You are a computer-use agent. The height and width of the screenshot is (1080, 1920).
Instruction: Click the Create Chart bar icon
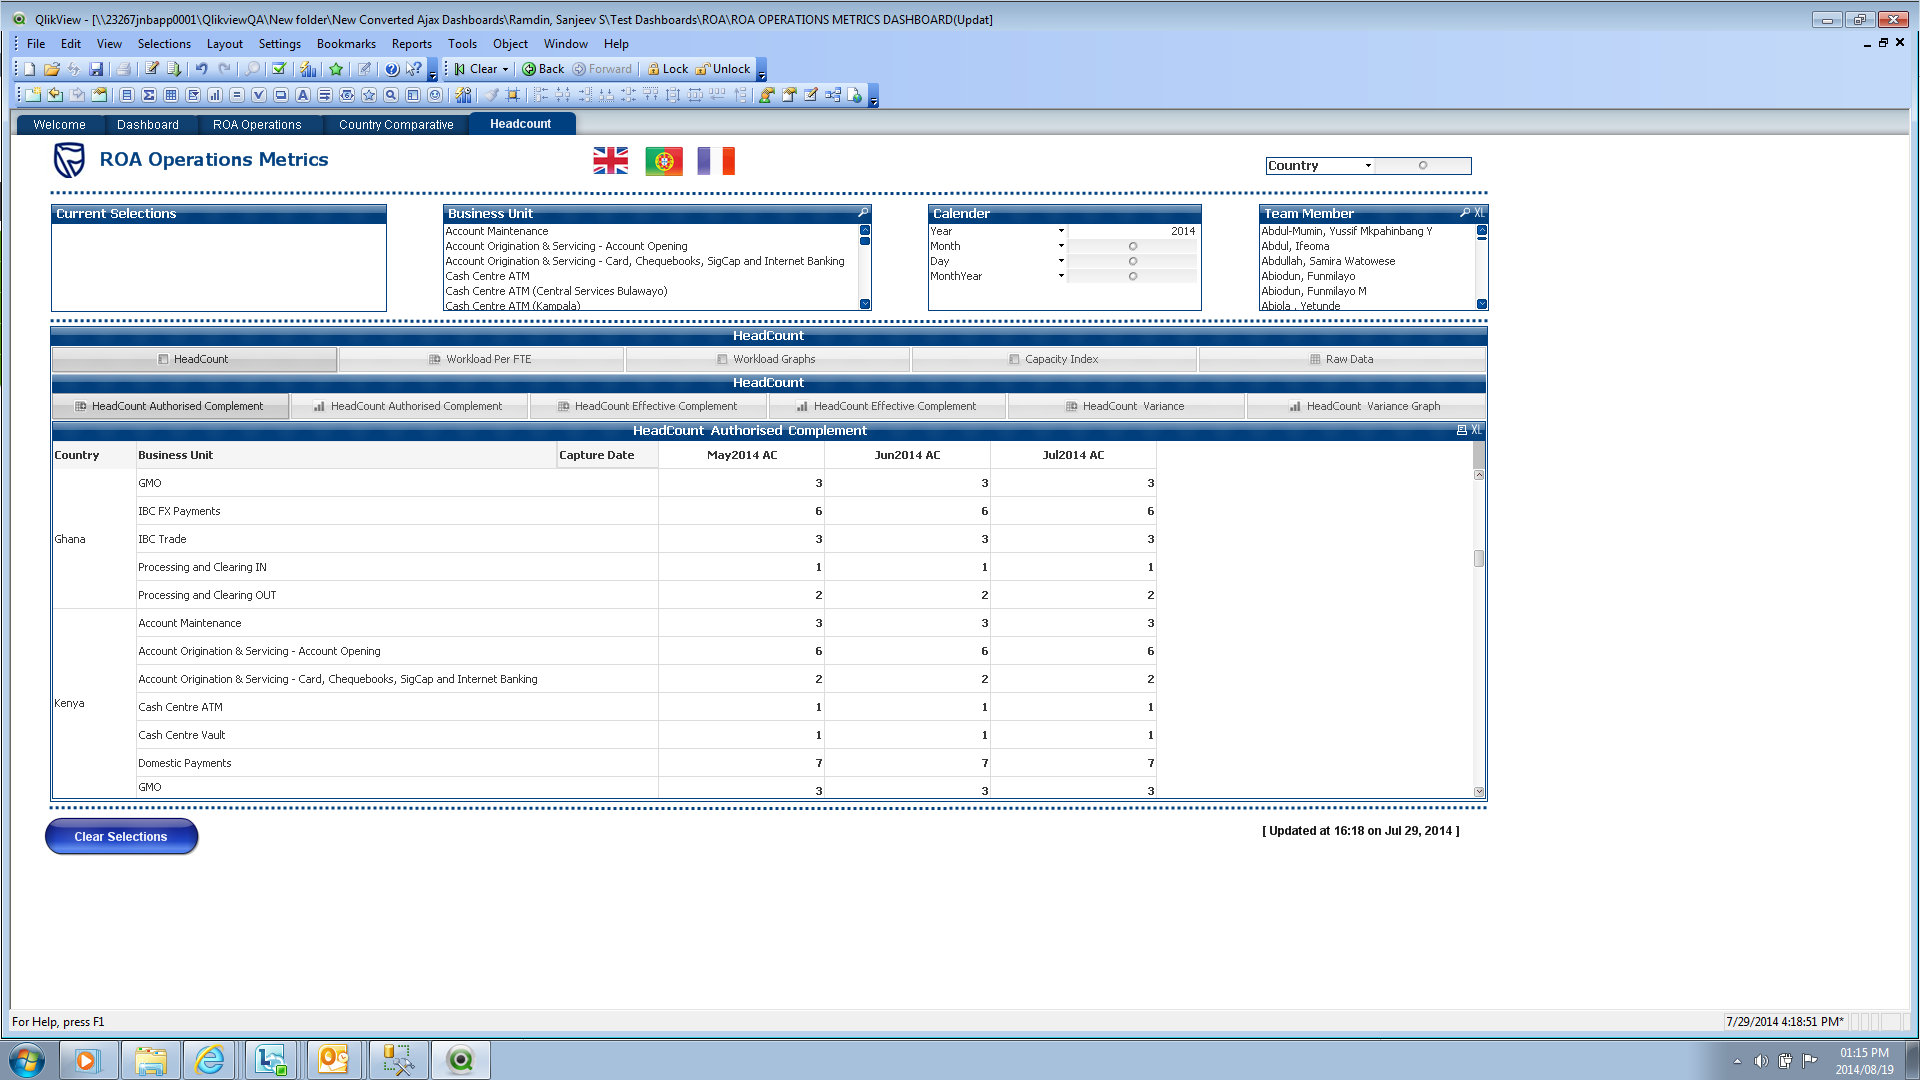(x=215, y=95)
